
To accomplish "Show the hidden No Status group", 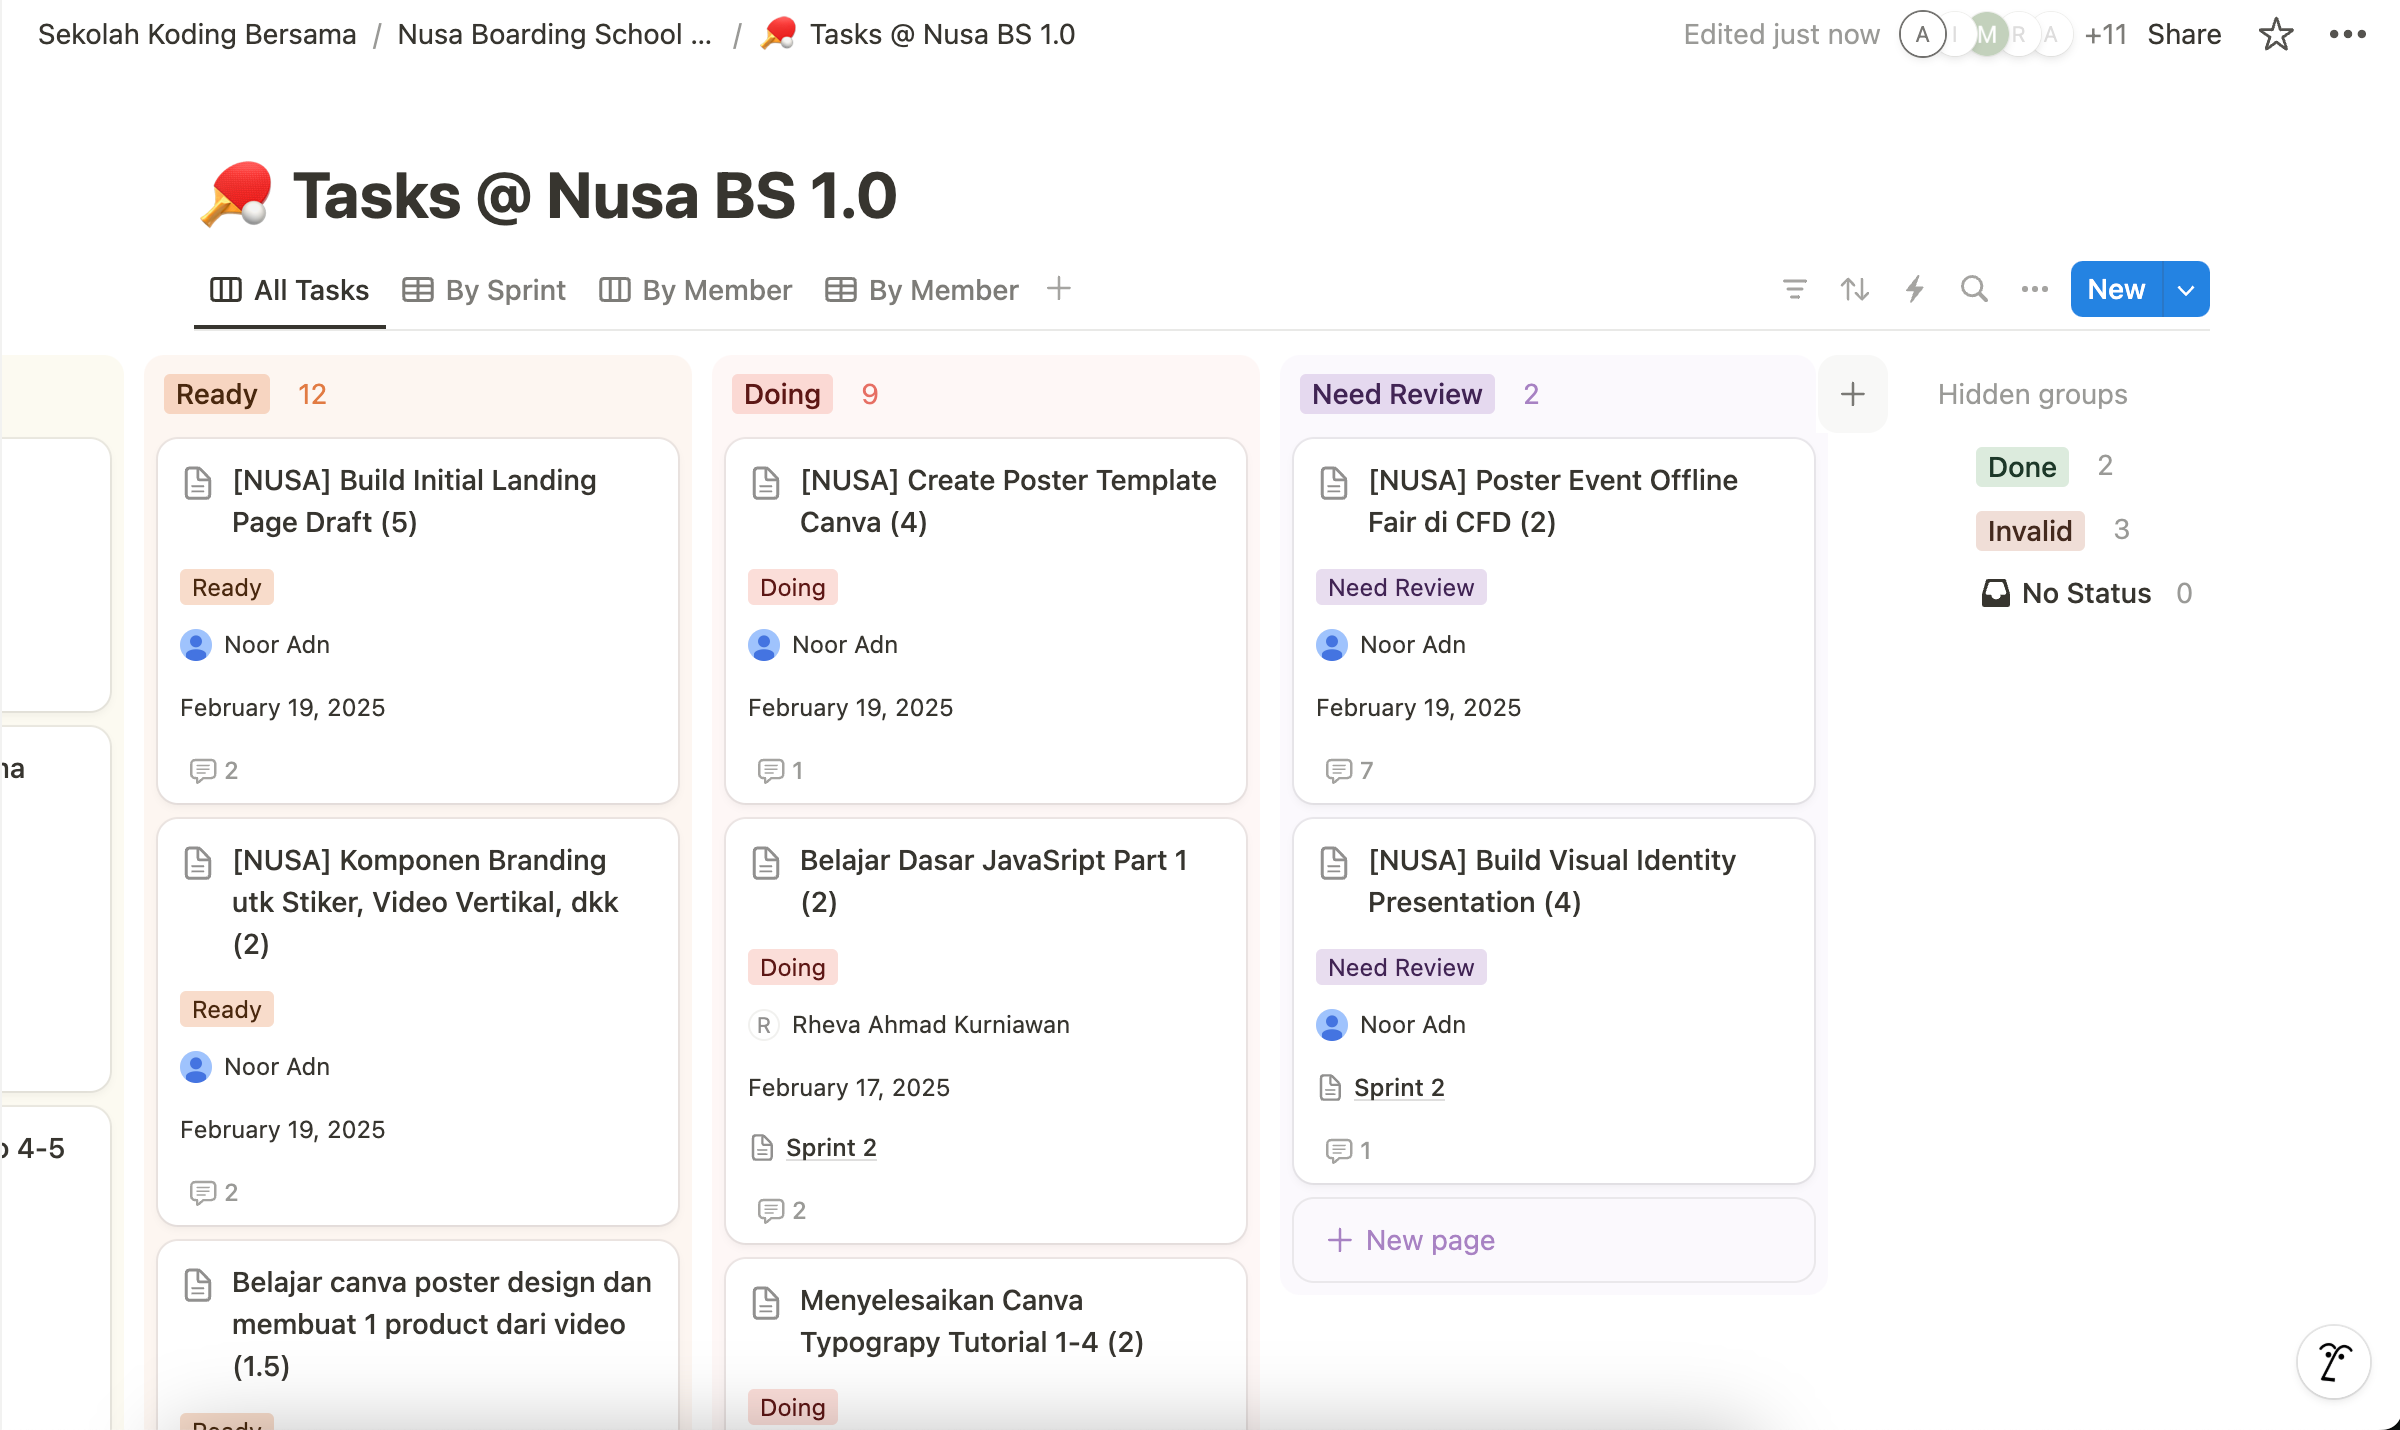I will (x=2085, y=594).
